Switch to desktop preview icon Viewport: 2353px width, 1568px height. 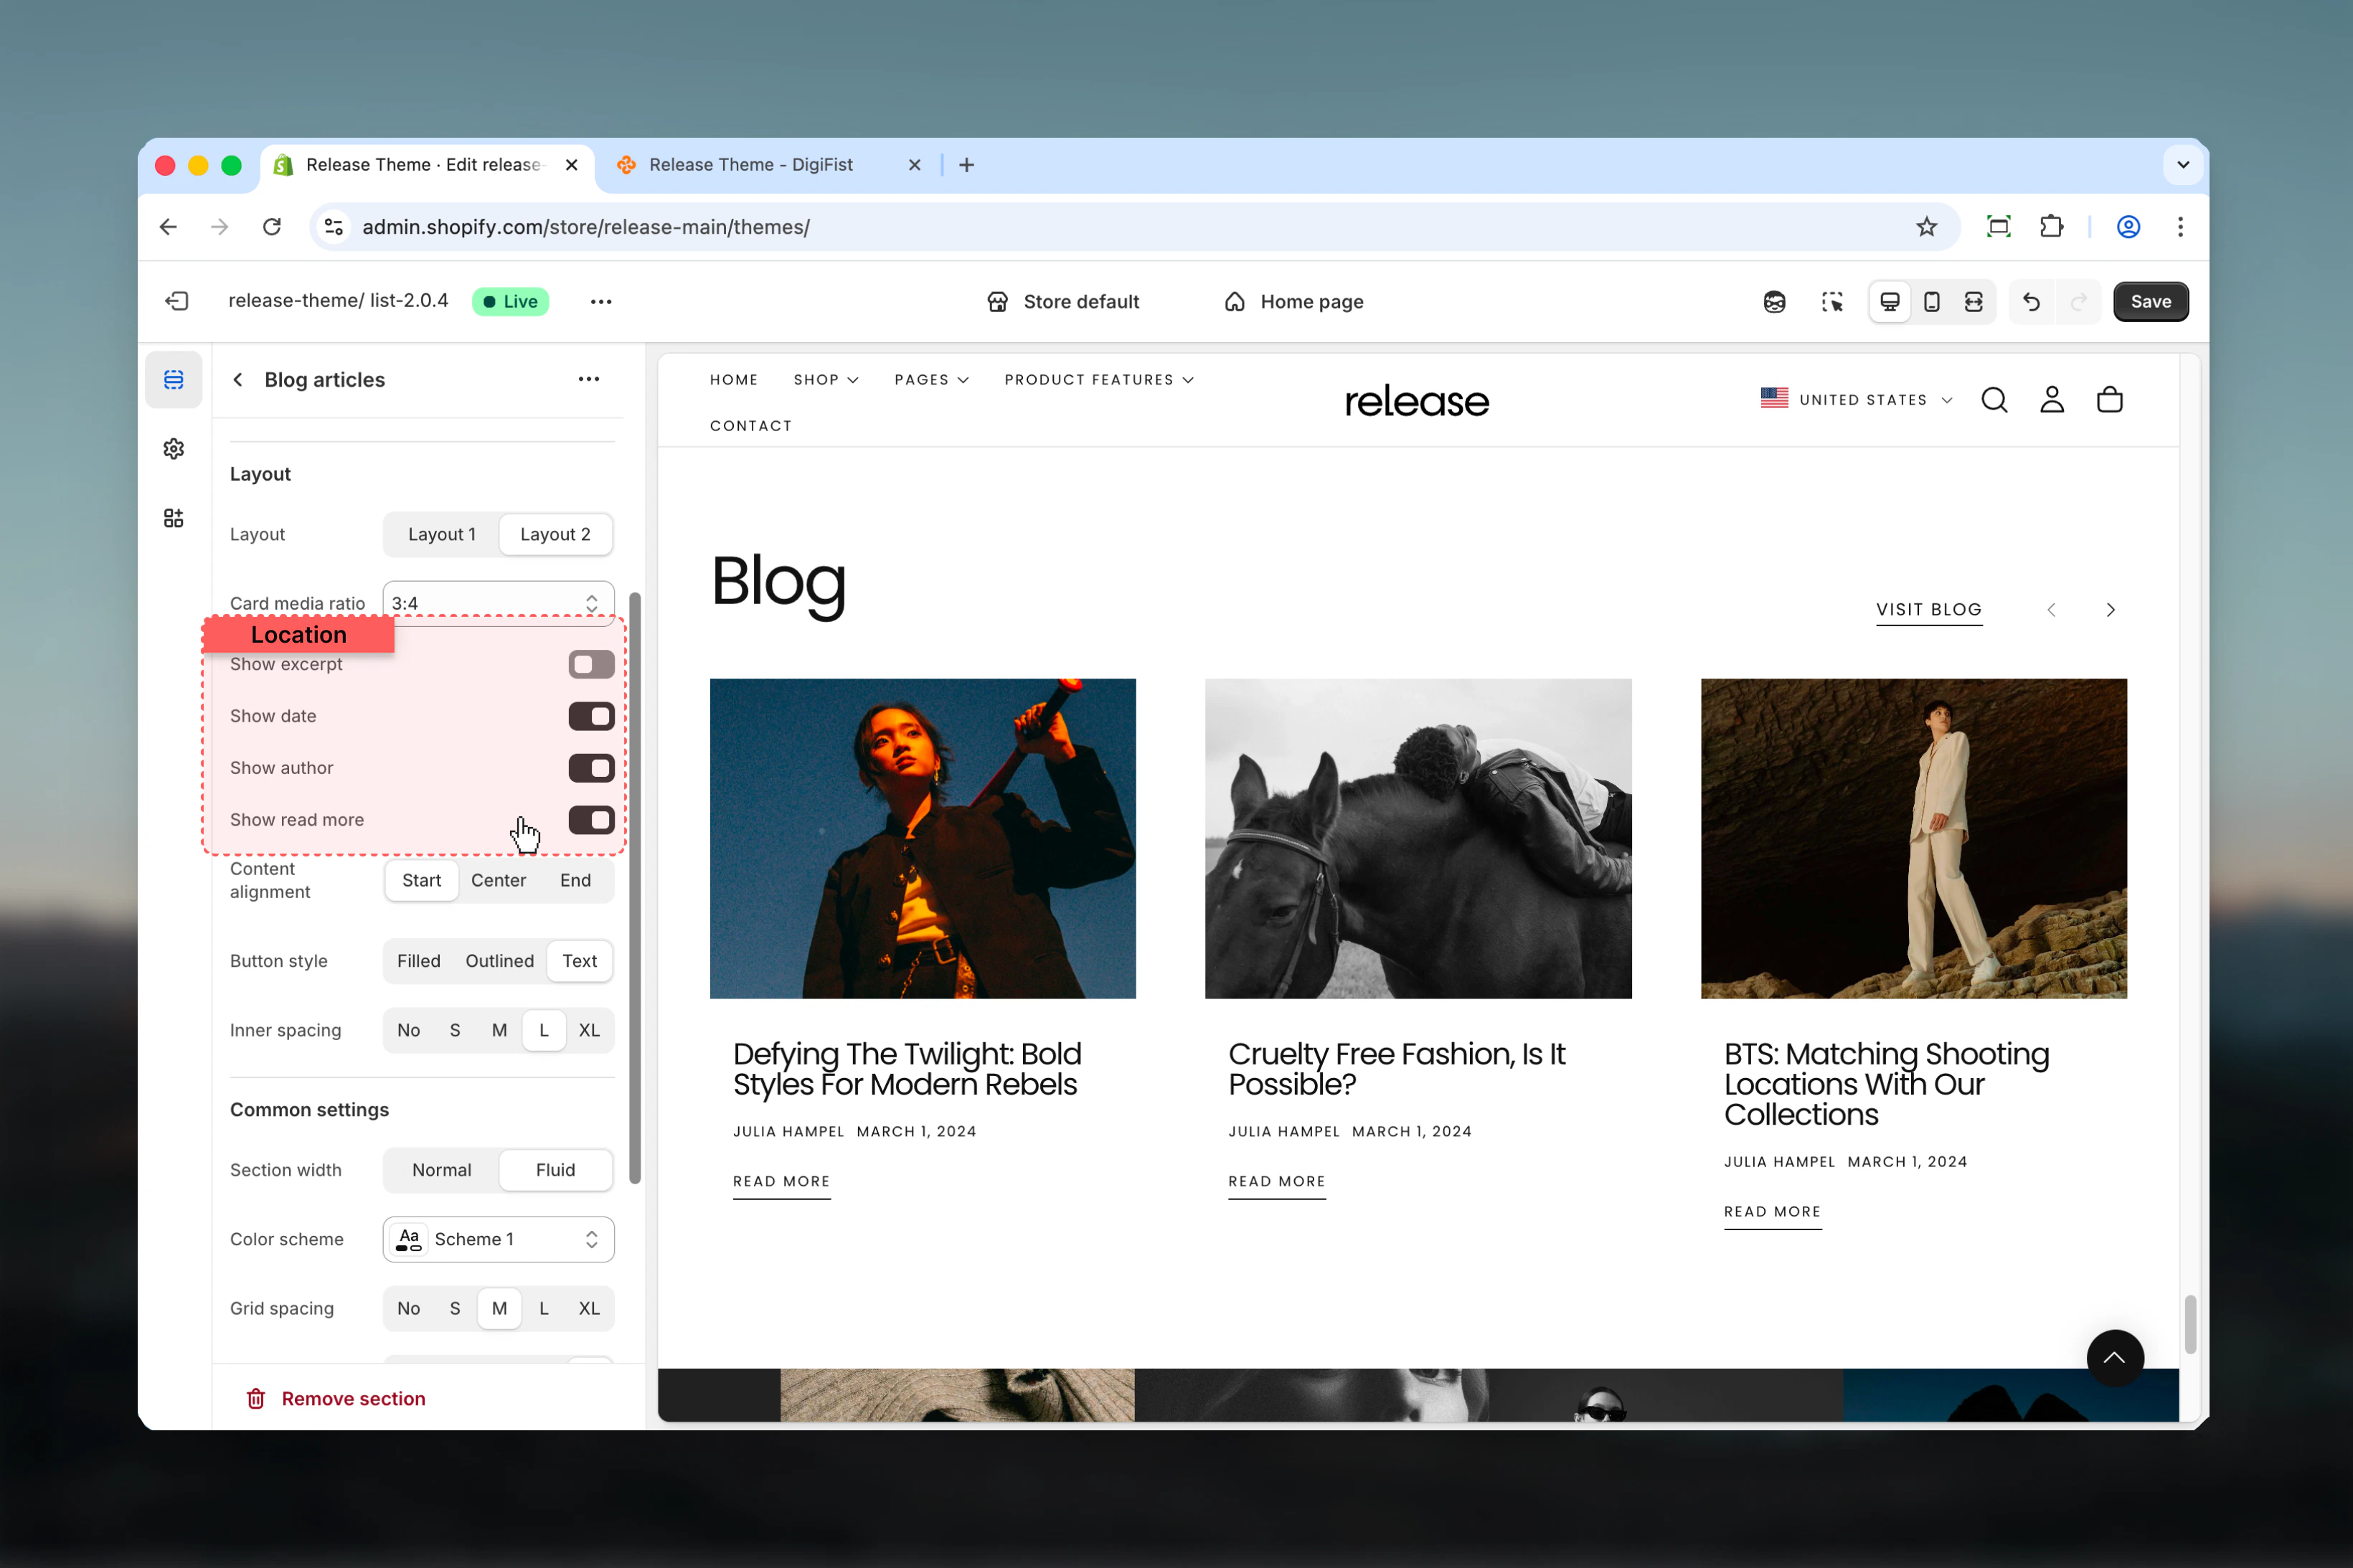(1890, 302)
